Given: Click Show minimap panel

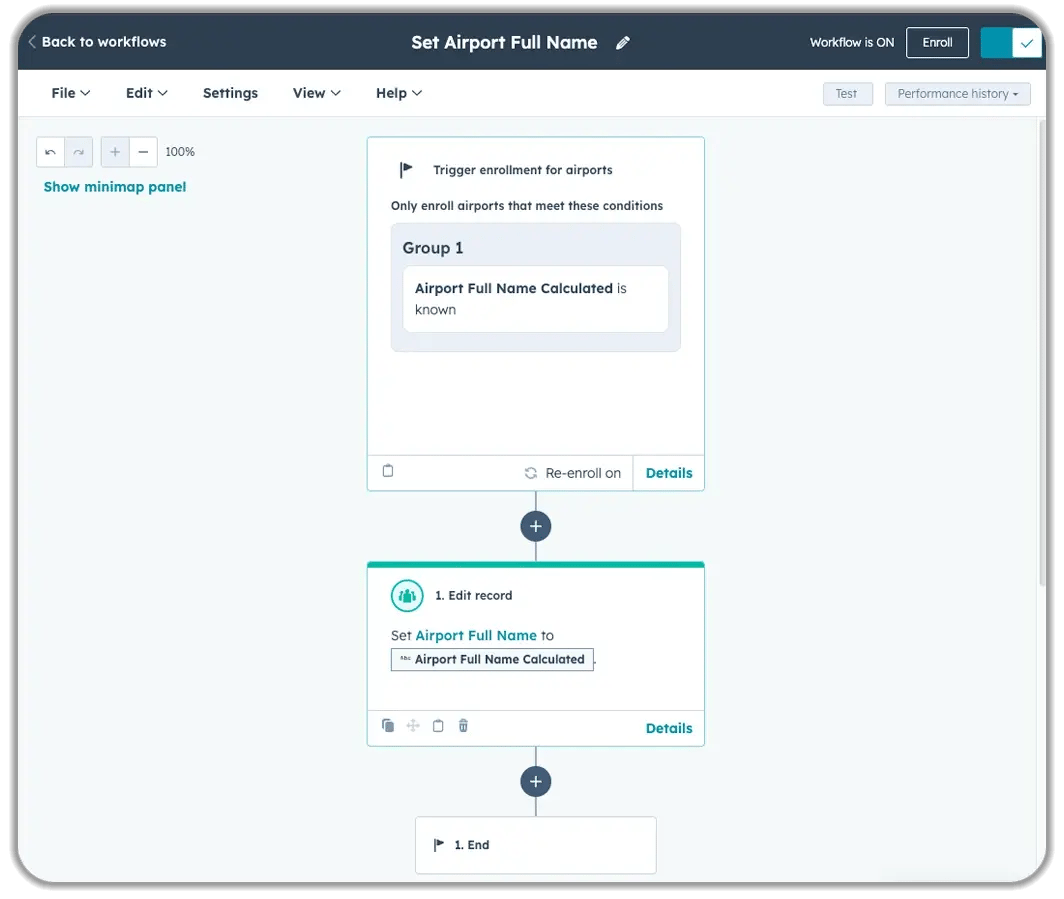Looking at the screenshot, I should pyautogui.click(x=114, y=187).
